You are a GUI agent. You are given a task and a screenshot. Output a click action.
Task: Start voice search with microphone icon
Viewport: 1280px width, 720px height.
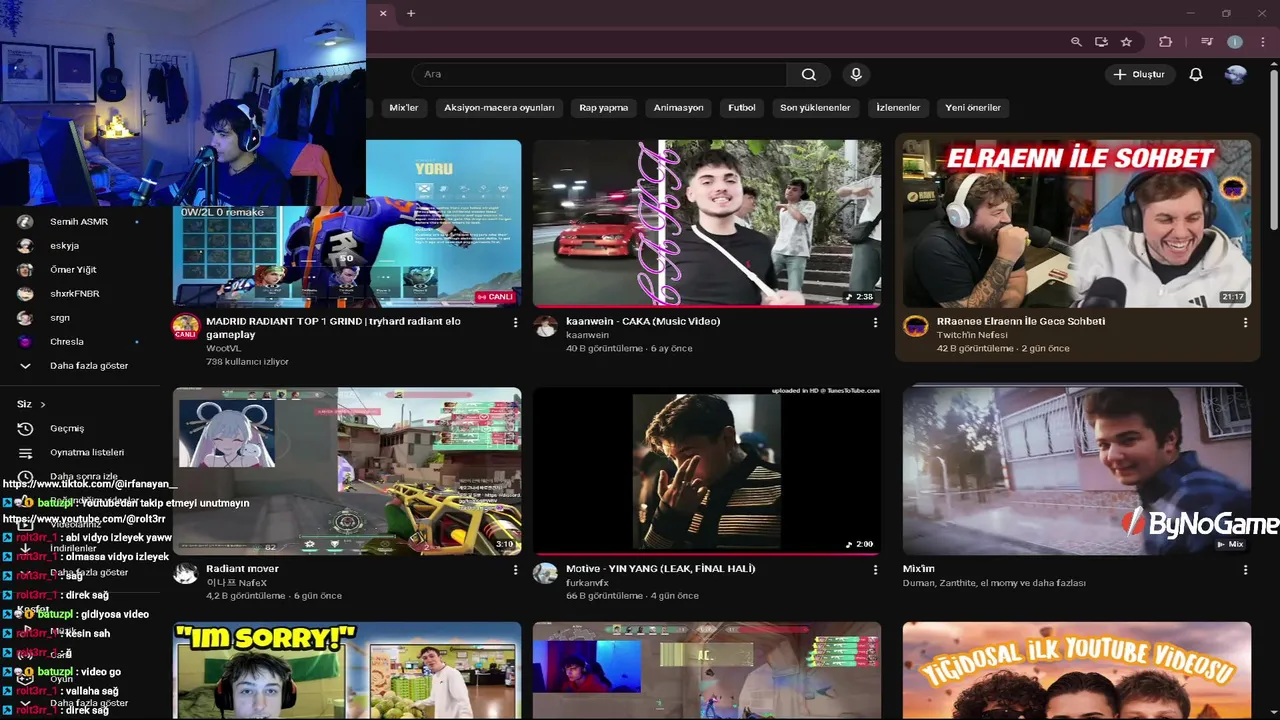click(x=856, y=74)
